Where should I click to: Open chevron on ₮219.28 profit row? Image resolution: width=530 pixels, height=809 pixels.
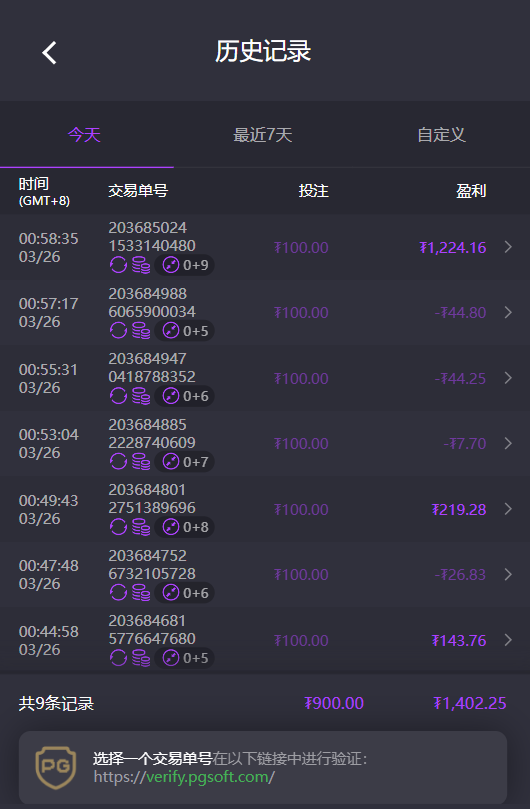[508, 509]
